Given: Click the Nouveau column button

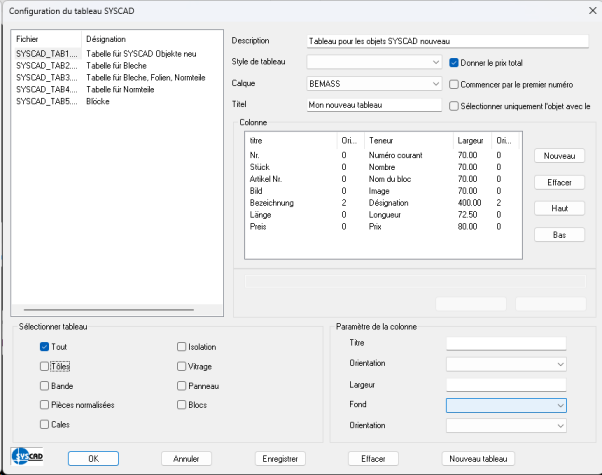Looking at the screenshot, I should click(559, 156).
